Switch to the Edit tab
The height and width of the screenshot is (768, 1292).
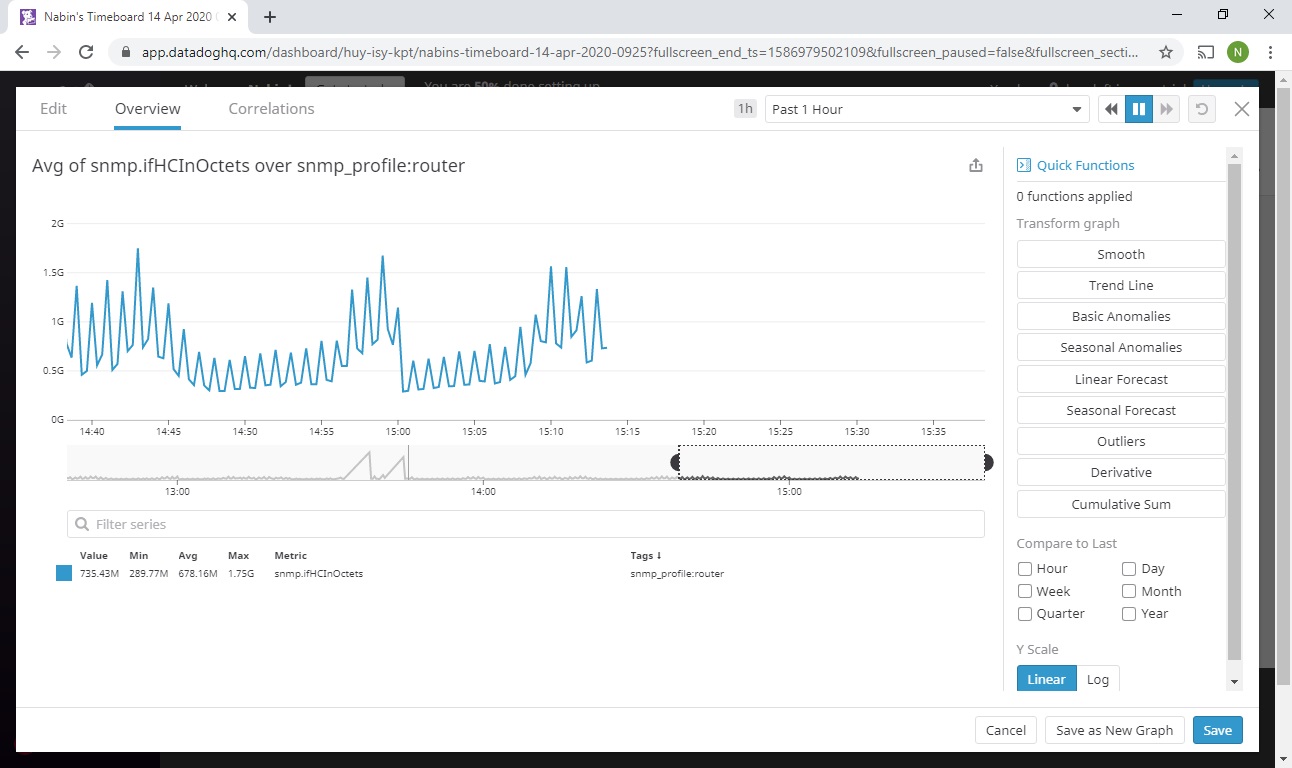pyautogui.click(x=53, y=109)
